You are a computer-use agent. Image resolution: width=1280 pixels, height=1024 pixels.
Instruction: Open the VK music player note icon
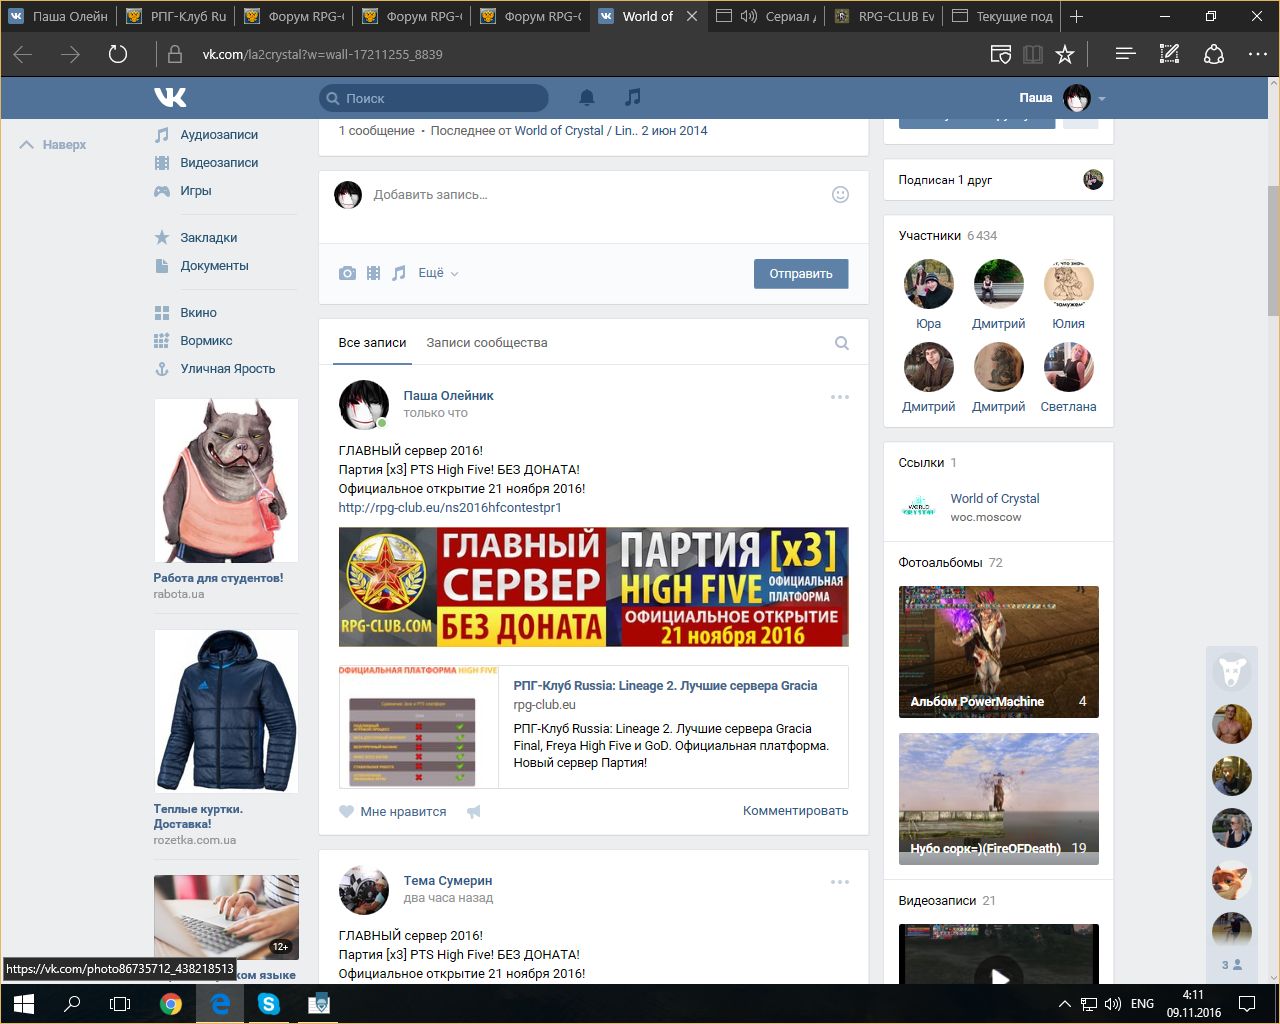[x=632, y=97]
